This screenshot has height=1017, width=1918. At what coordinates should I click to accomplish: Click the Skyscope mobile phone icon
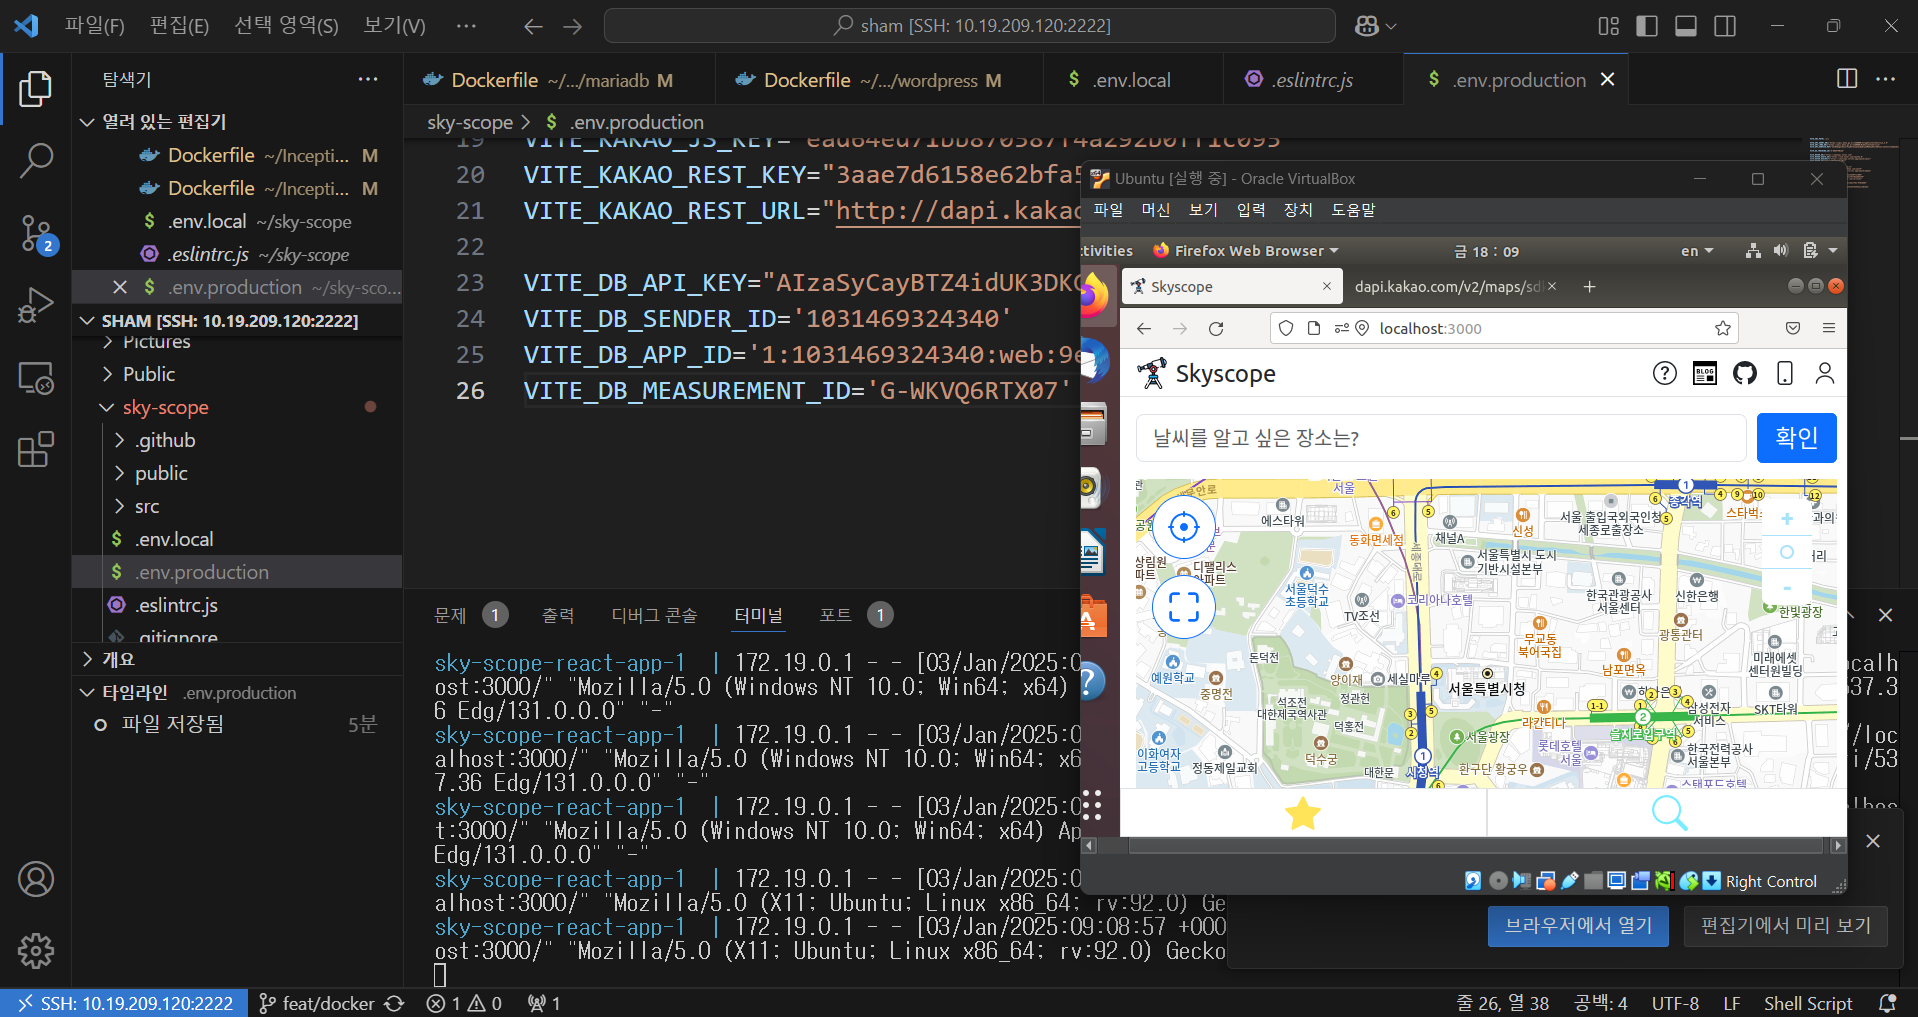click(x=1785, y=373)
